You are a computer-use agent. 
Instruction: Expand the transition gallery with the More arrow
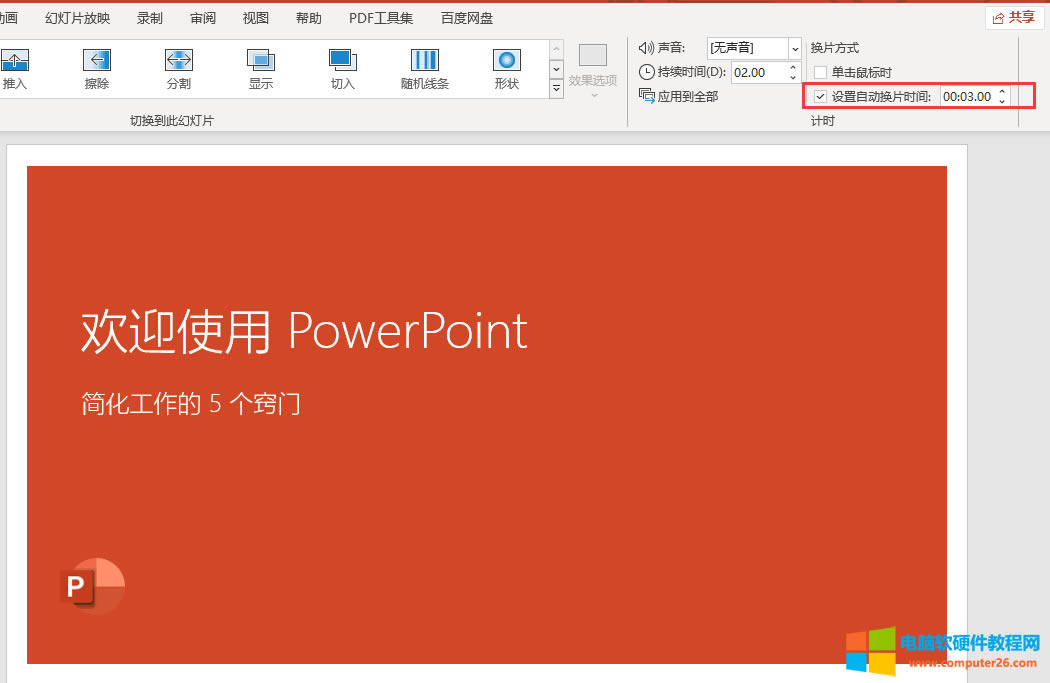557,89
